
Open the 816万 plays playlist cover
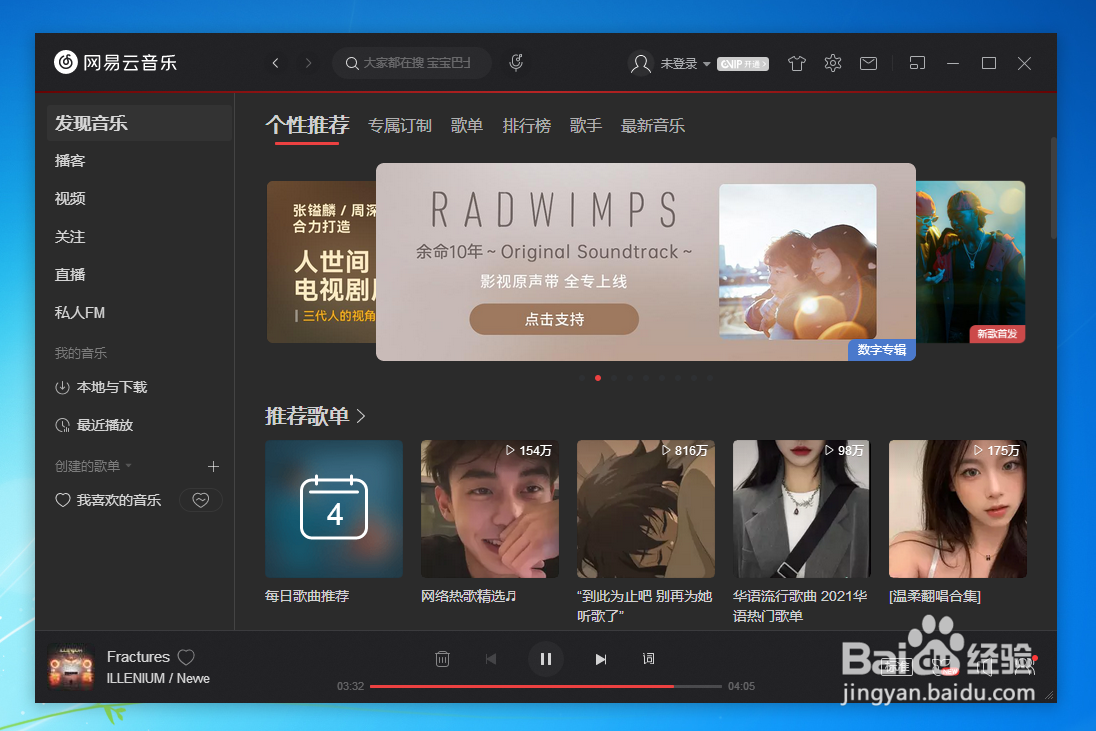[x=646, y=509]
